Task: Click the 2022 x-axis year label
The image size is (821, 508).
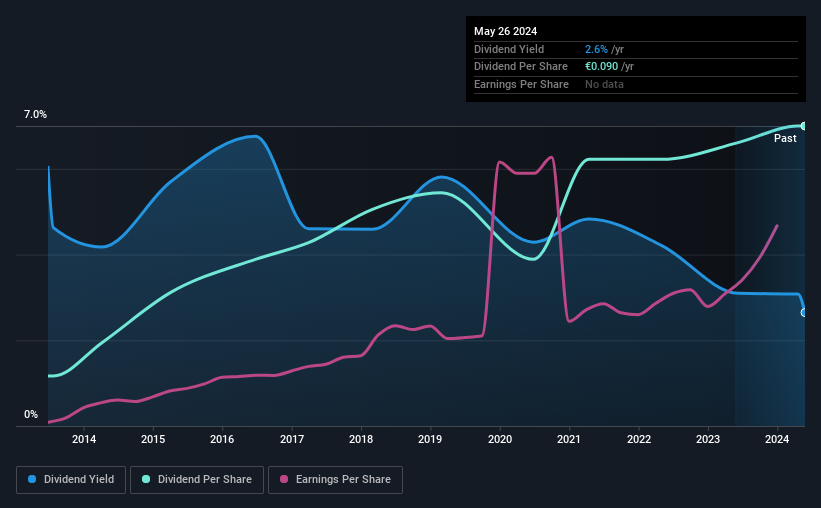Action: (x=639, y=439)
